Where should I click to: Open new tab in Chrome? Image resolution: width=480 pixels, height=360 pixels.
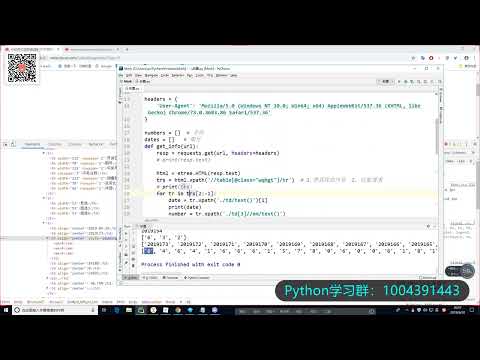coord(127,49)
